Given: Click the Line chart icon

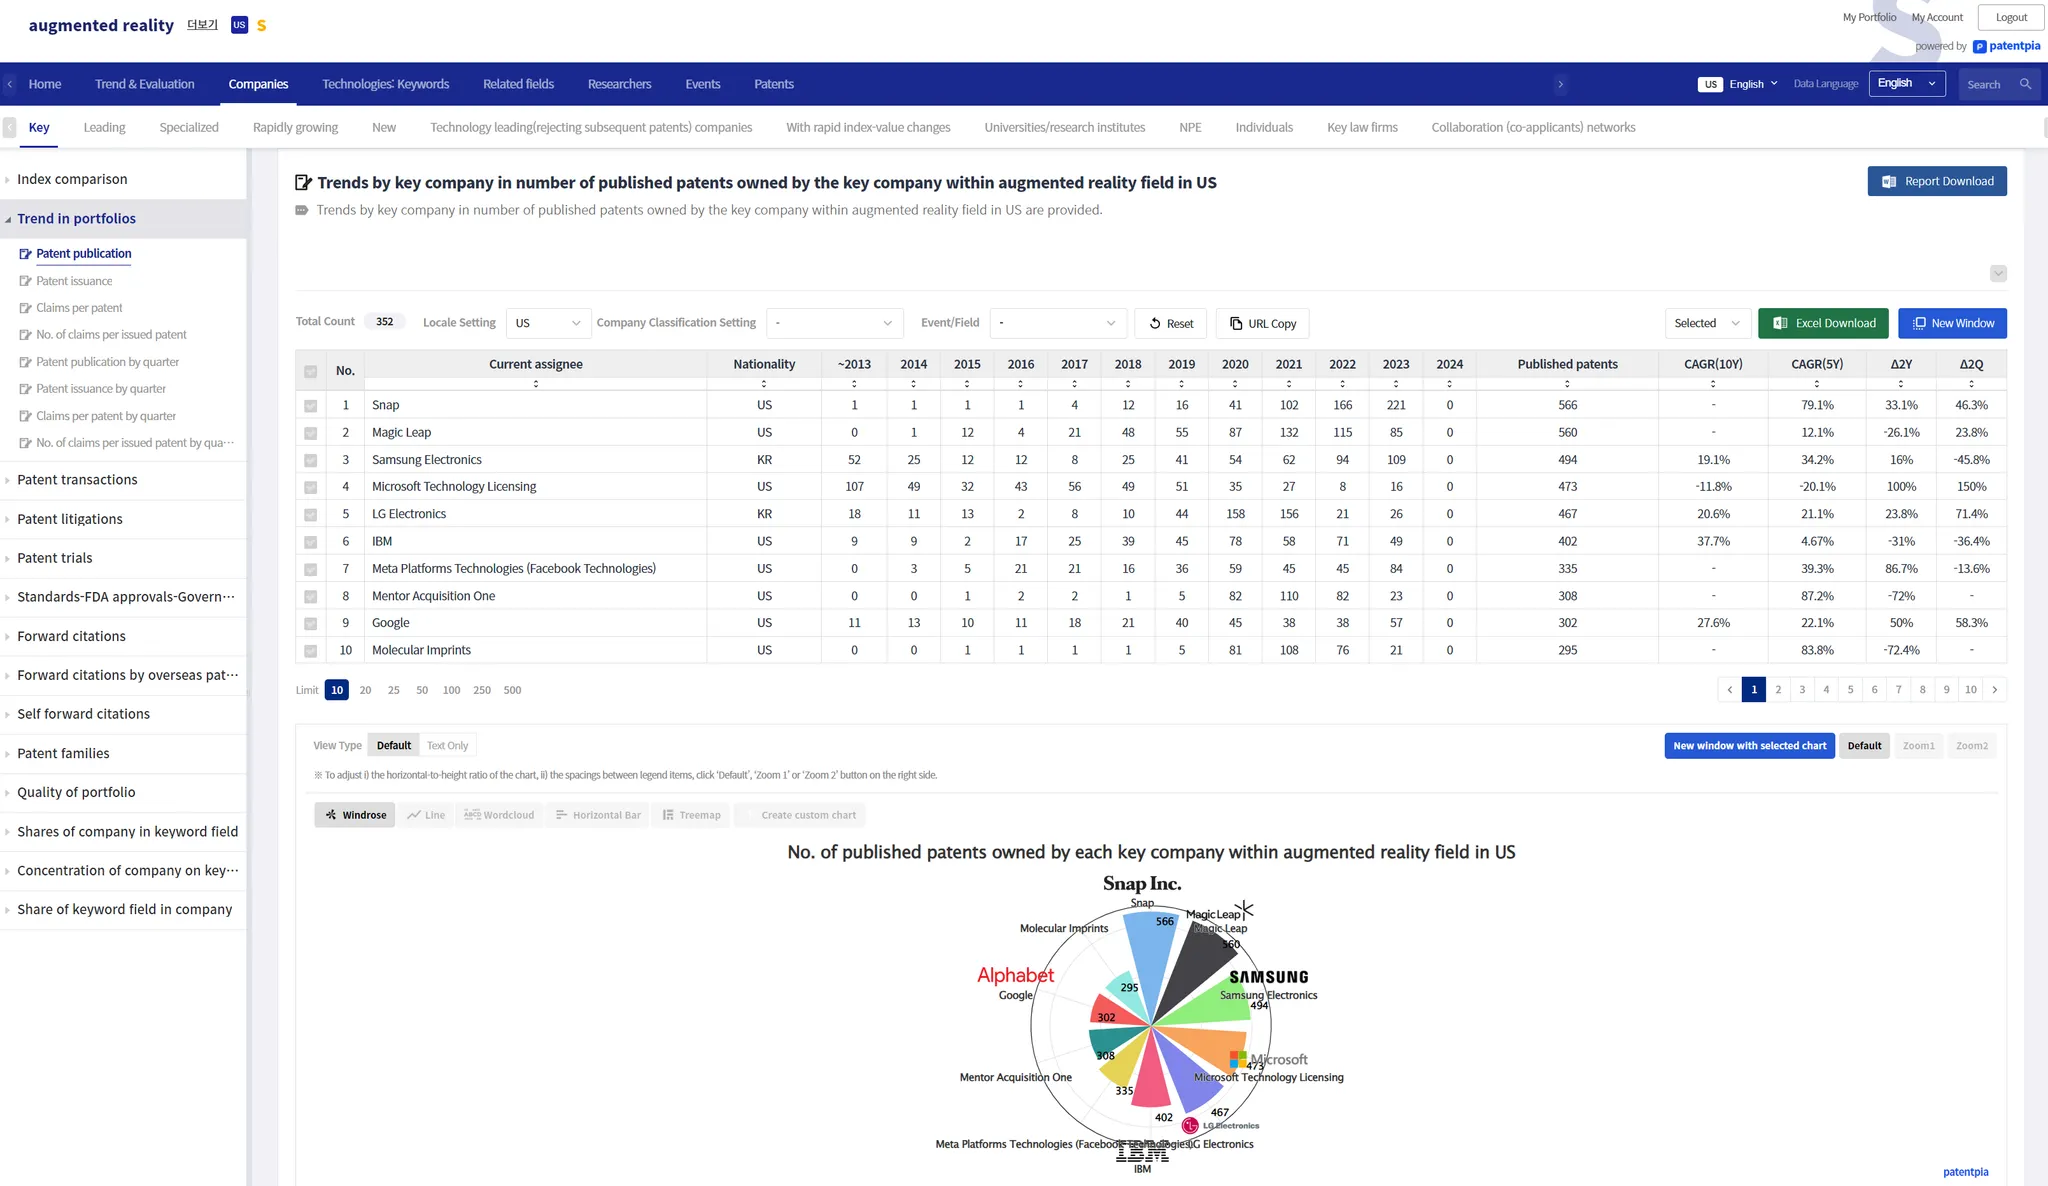Looking at the screenshot, I should pyautogui.click(x=414, y=815).
